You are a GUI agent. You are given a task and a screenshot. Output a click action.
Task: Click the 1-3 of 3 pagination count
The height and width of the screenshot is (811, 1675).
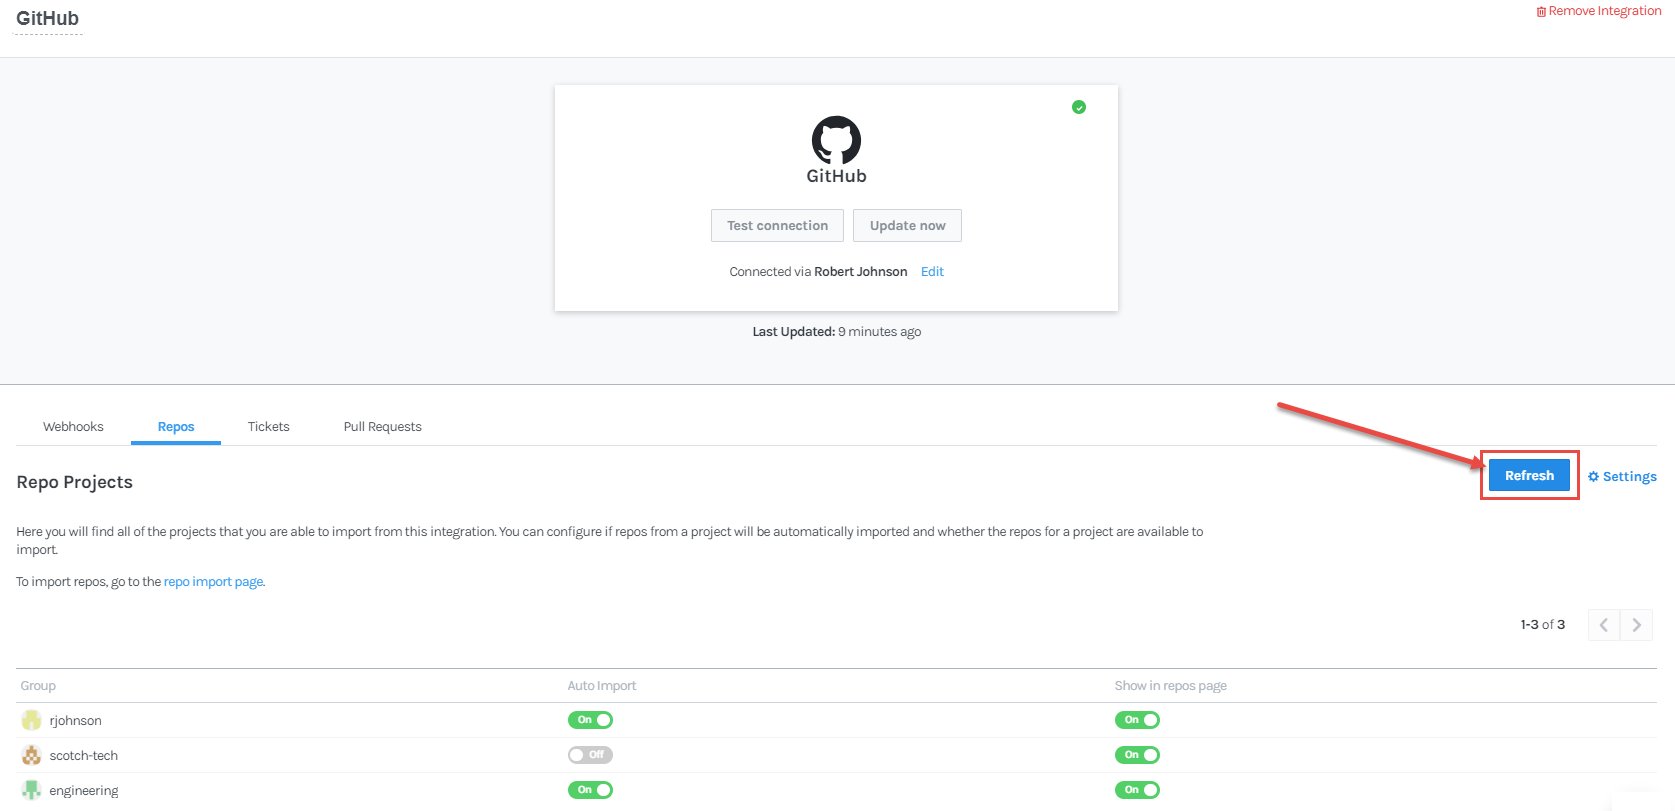click(x=1543, y=625)
